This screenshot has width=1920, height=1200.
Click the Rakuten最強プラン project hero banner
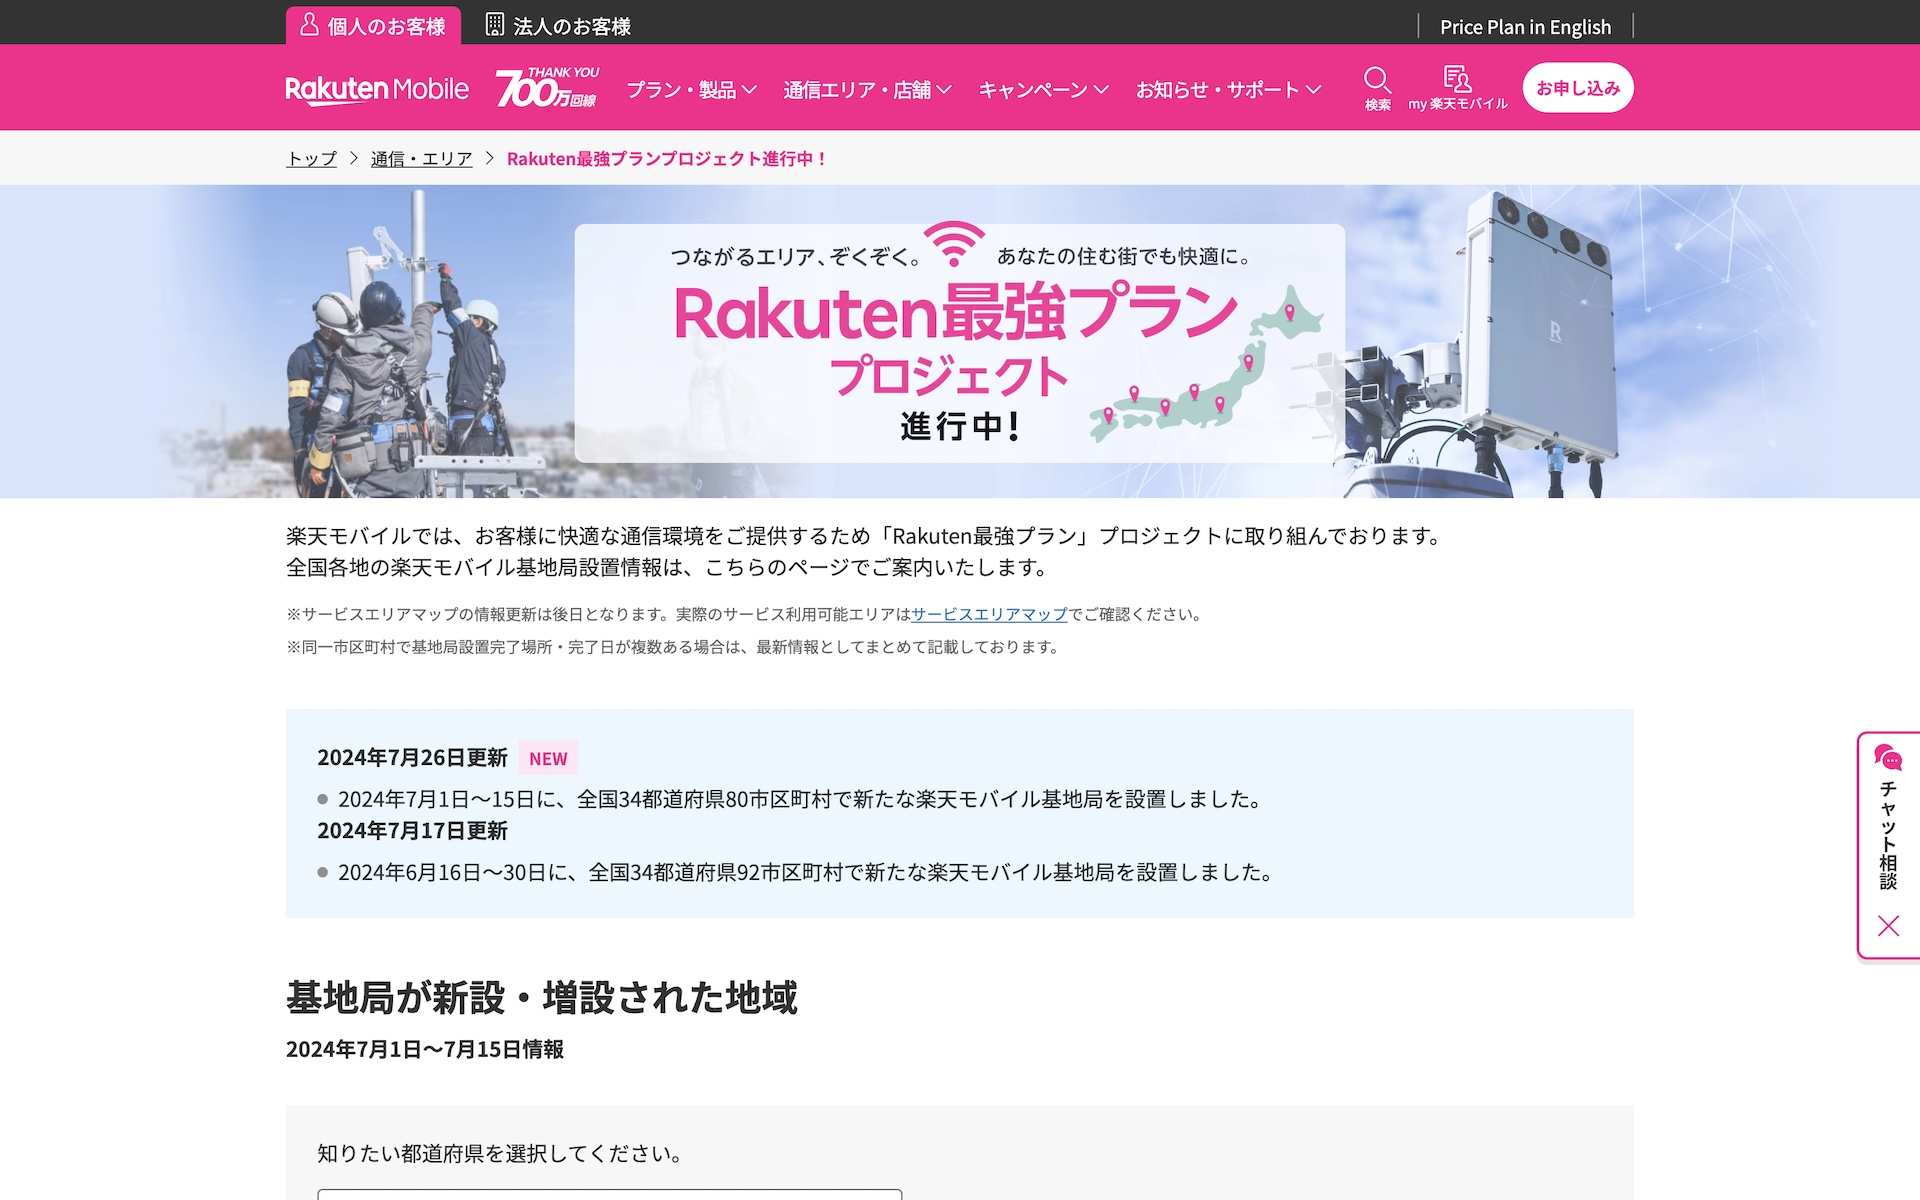pyautogui.click(x=959, y=342)
